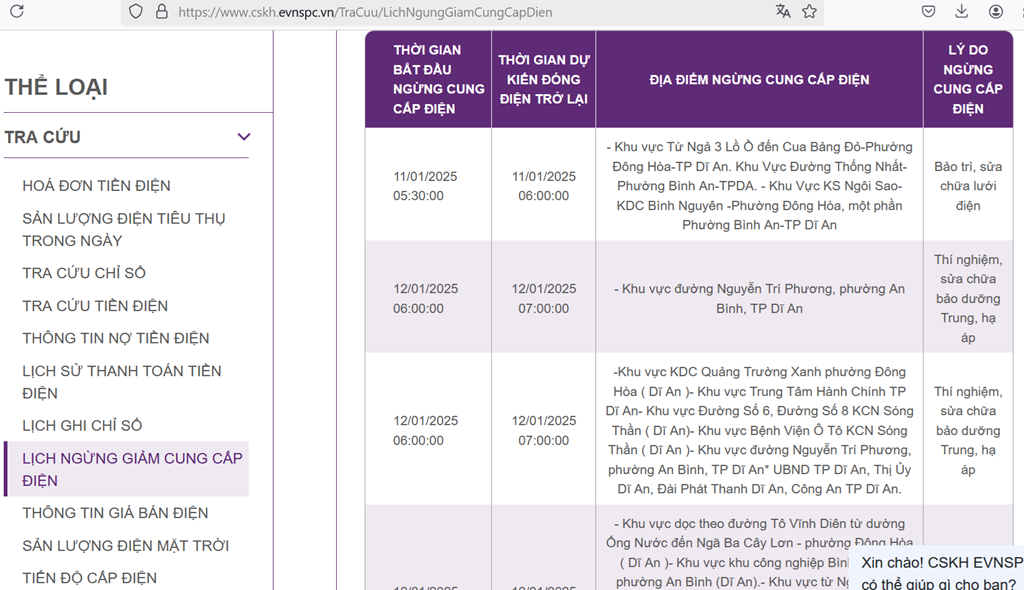View LỊCH SỬ THANH TOÁN TIỀN ĐIỆN
Screen dimensions: 1024x590
122,382
